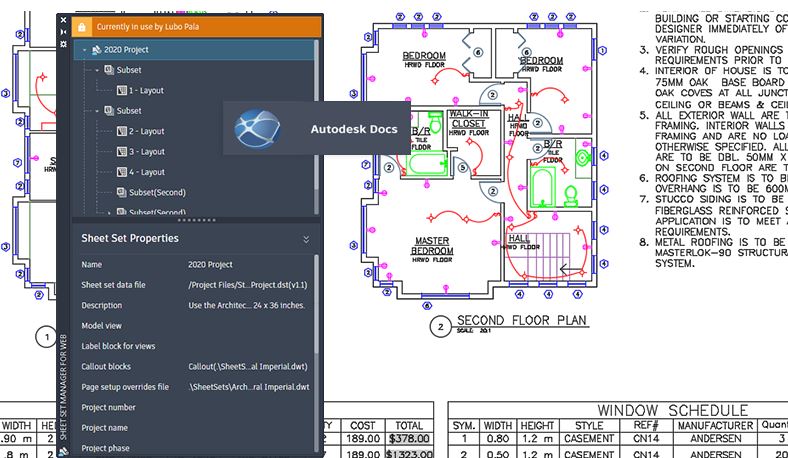
Task: Click the Sheet Set Manager icon at bottom-left
Action: click(63, 450)
